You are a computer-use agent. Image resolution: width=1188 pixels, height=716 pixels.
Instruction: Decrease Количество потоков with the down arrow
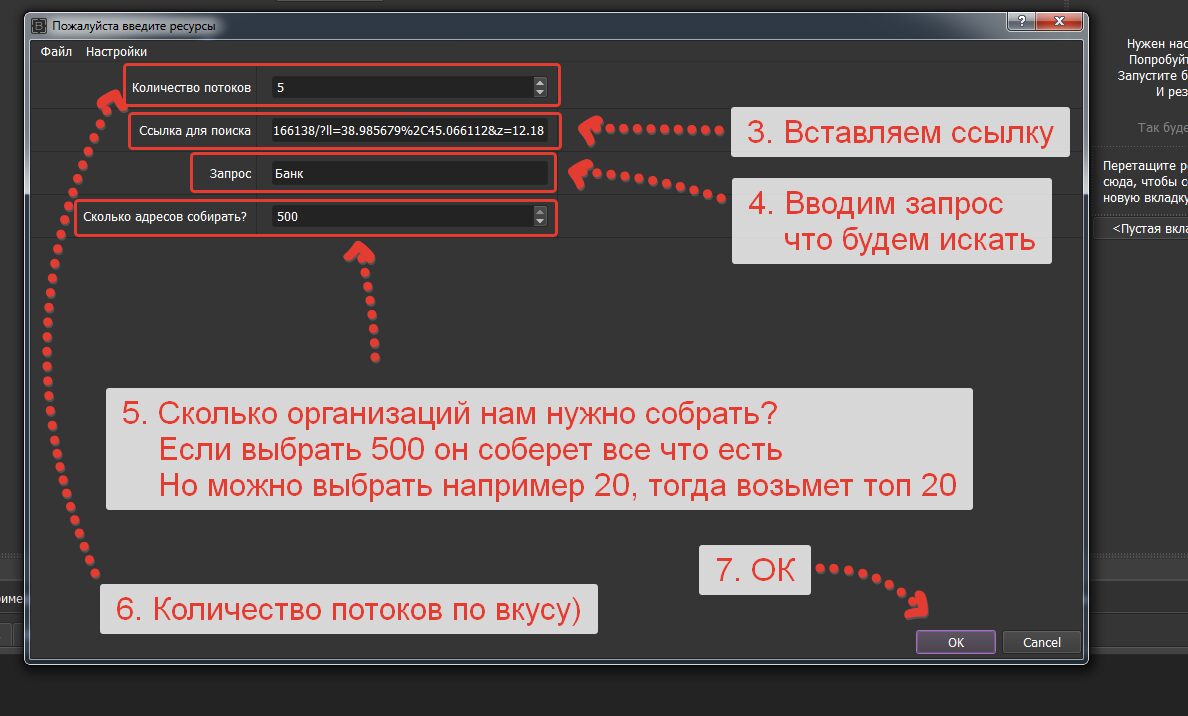(540, 92)
